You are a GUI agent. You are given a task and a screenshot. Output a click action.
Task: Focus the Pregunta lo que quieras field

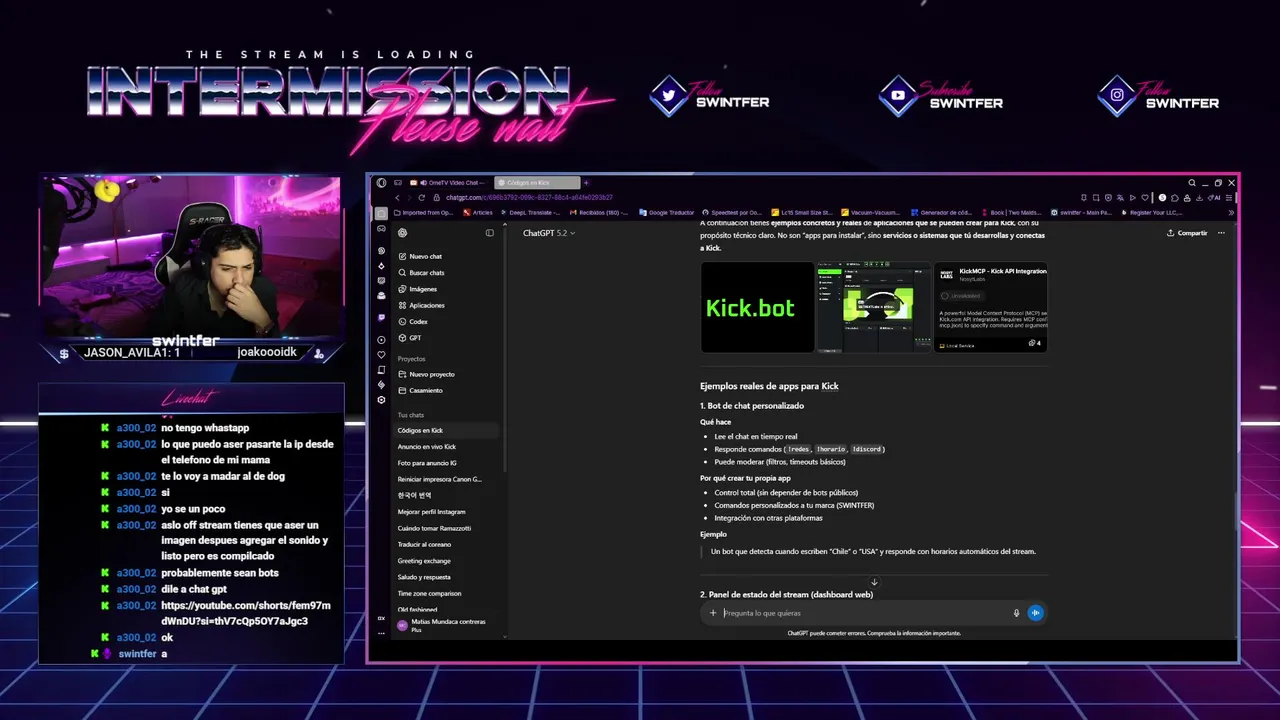point(865,613)
